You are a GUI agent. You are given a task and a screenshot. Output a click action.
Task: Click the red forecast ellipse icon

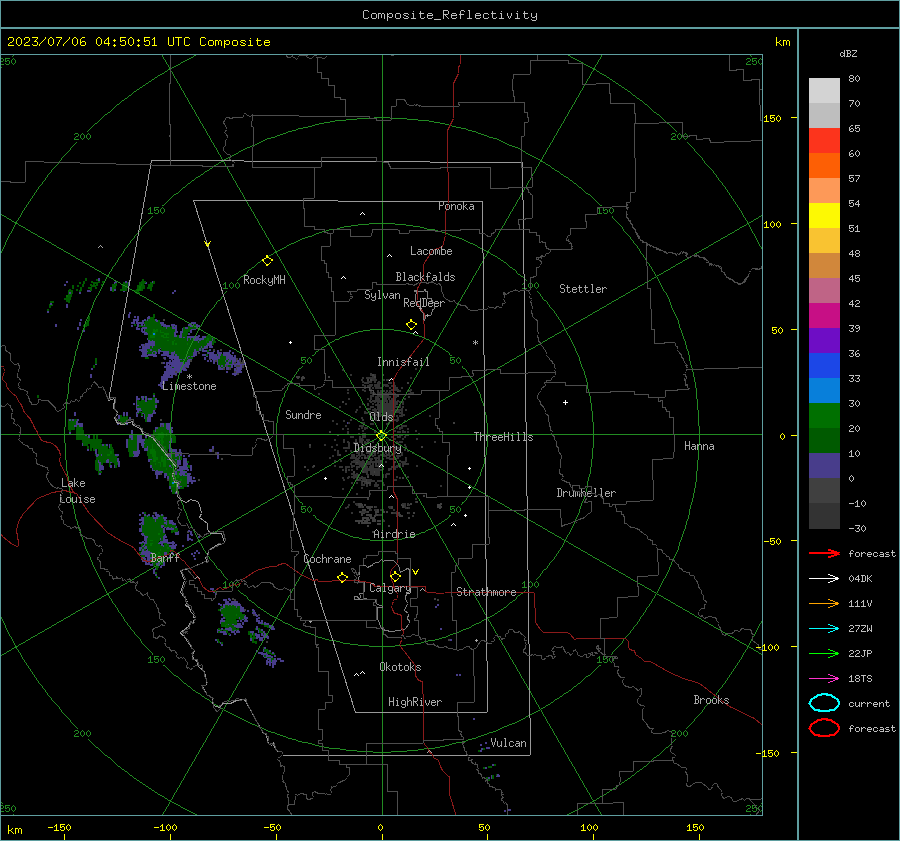(824, 728)
